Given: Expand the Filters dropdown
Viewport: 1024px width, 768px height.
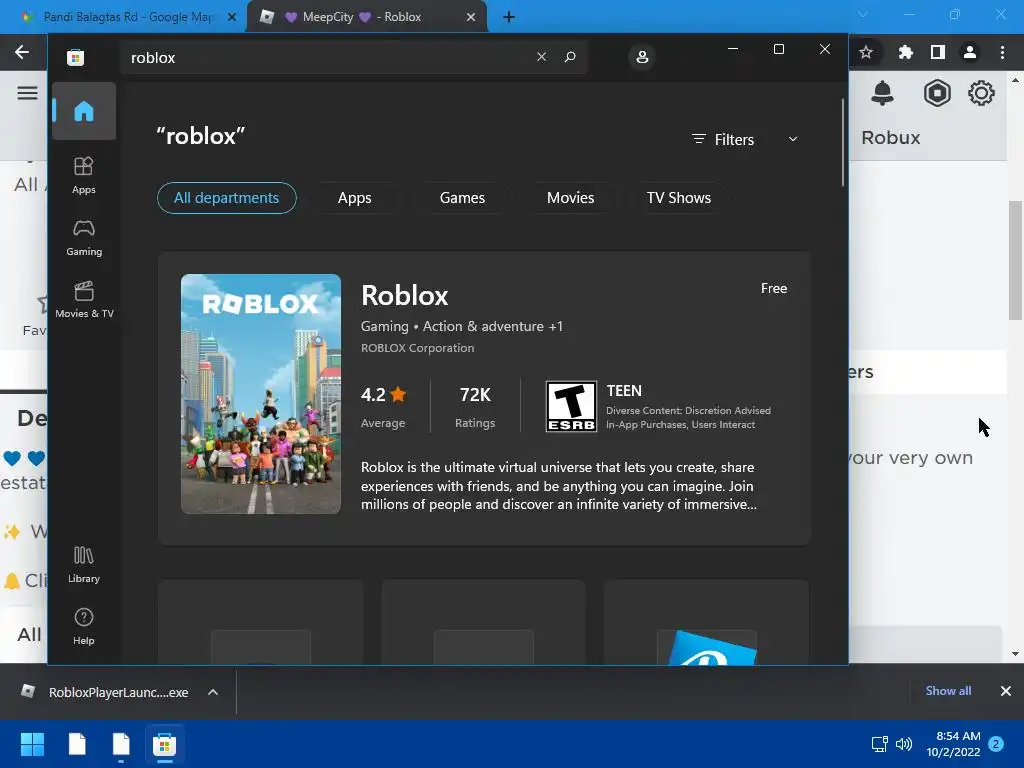Looking at the screenshot, I should tap(745, 140).
